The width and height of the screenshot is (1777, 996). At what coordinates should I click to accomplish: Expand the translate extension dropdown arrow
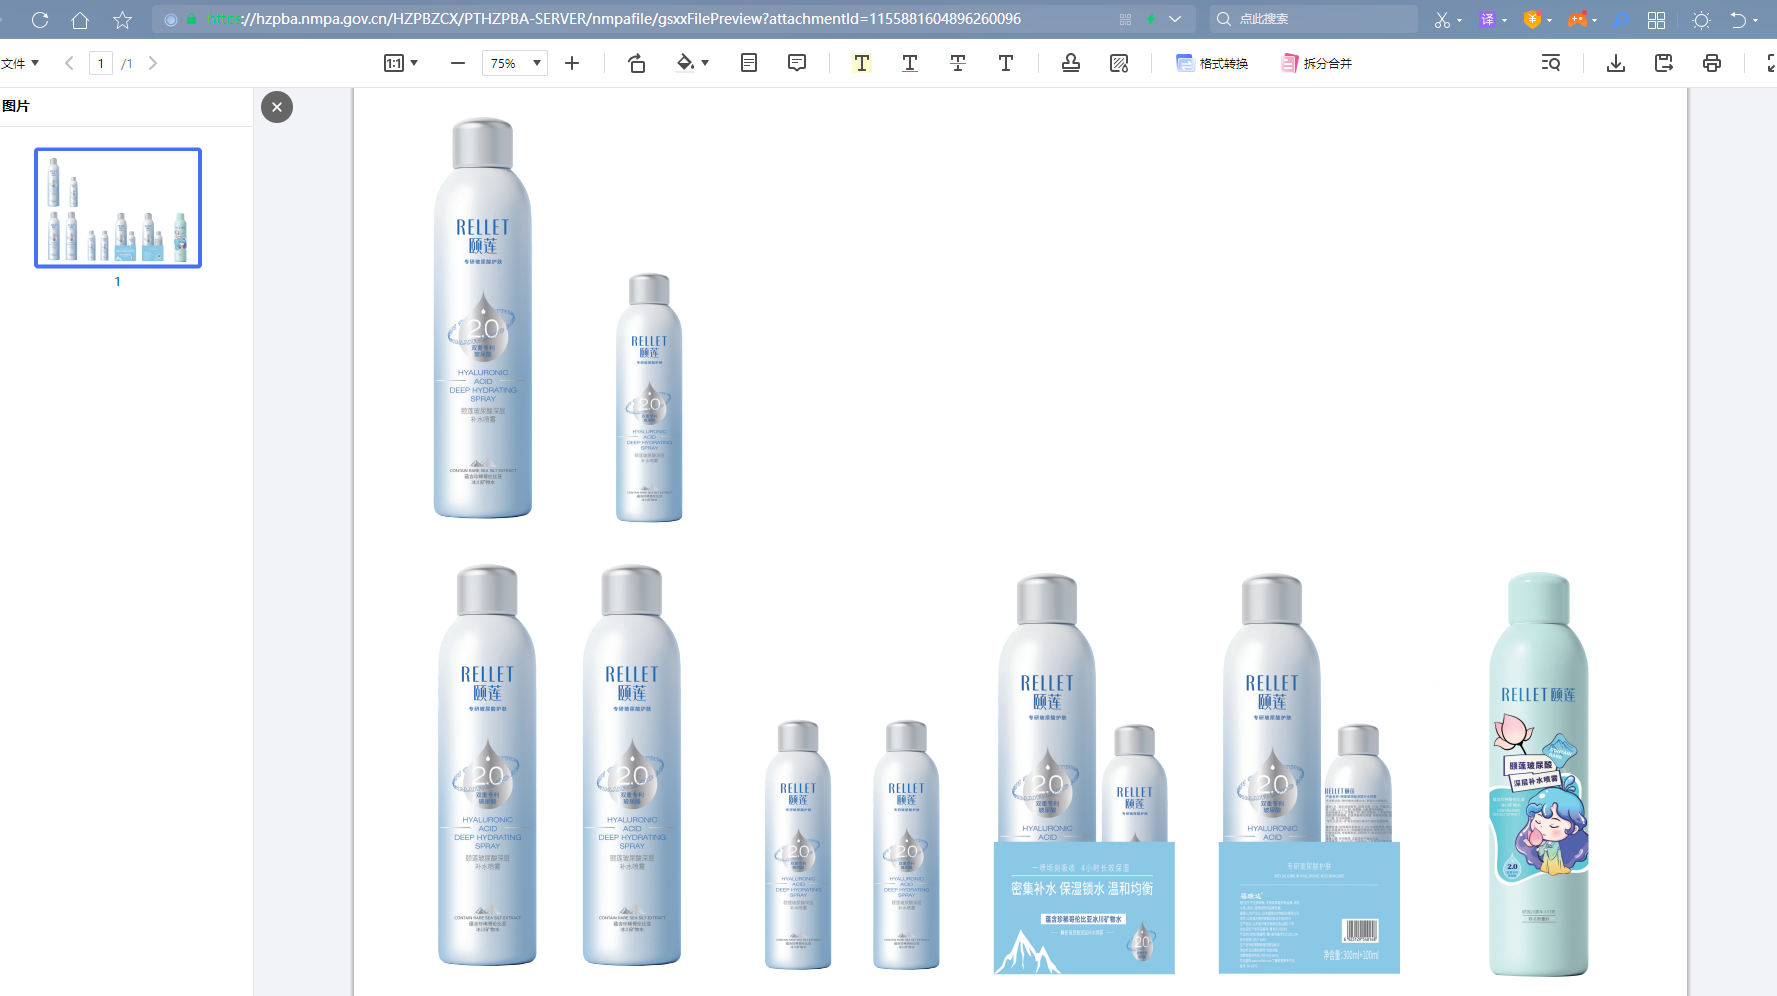click(x=1504, y=20)
